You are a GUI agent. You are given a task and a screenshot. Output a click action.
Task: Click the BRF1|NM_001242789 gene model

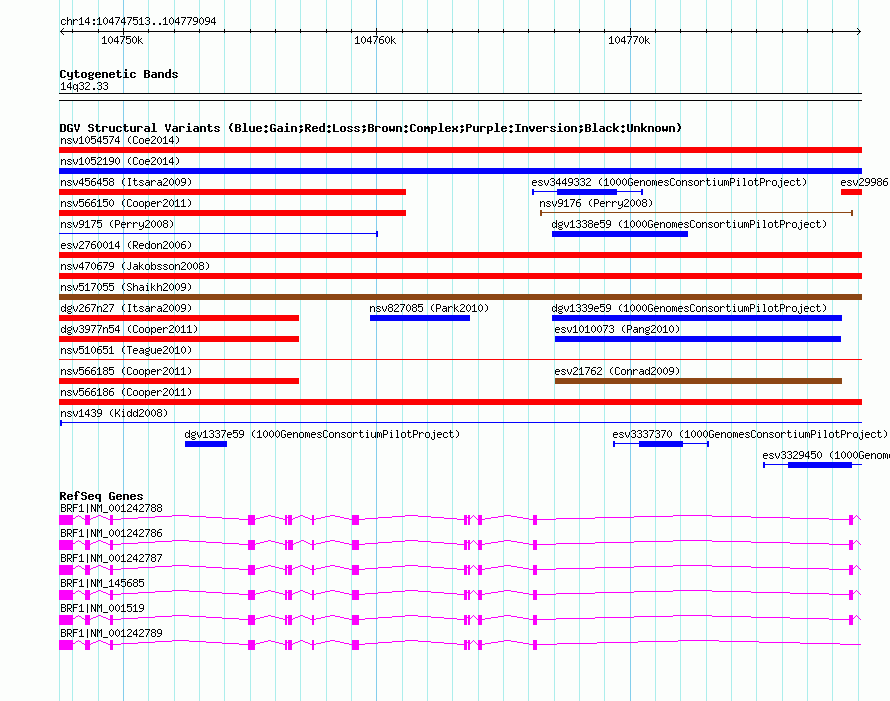tap(460, 645)
